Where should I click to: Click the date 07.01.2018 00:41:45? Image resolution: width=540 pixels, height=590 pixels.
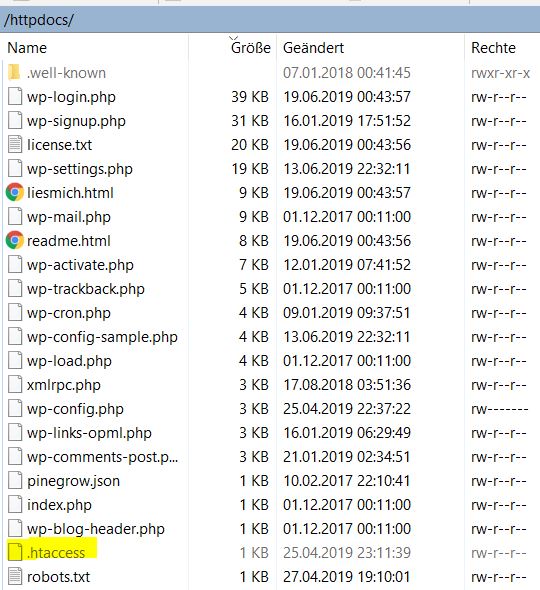click(347, 73)
